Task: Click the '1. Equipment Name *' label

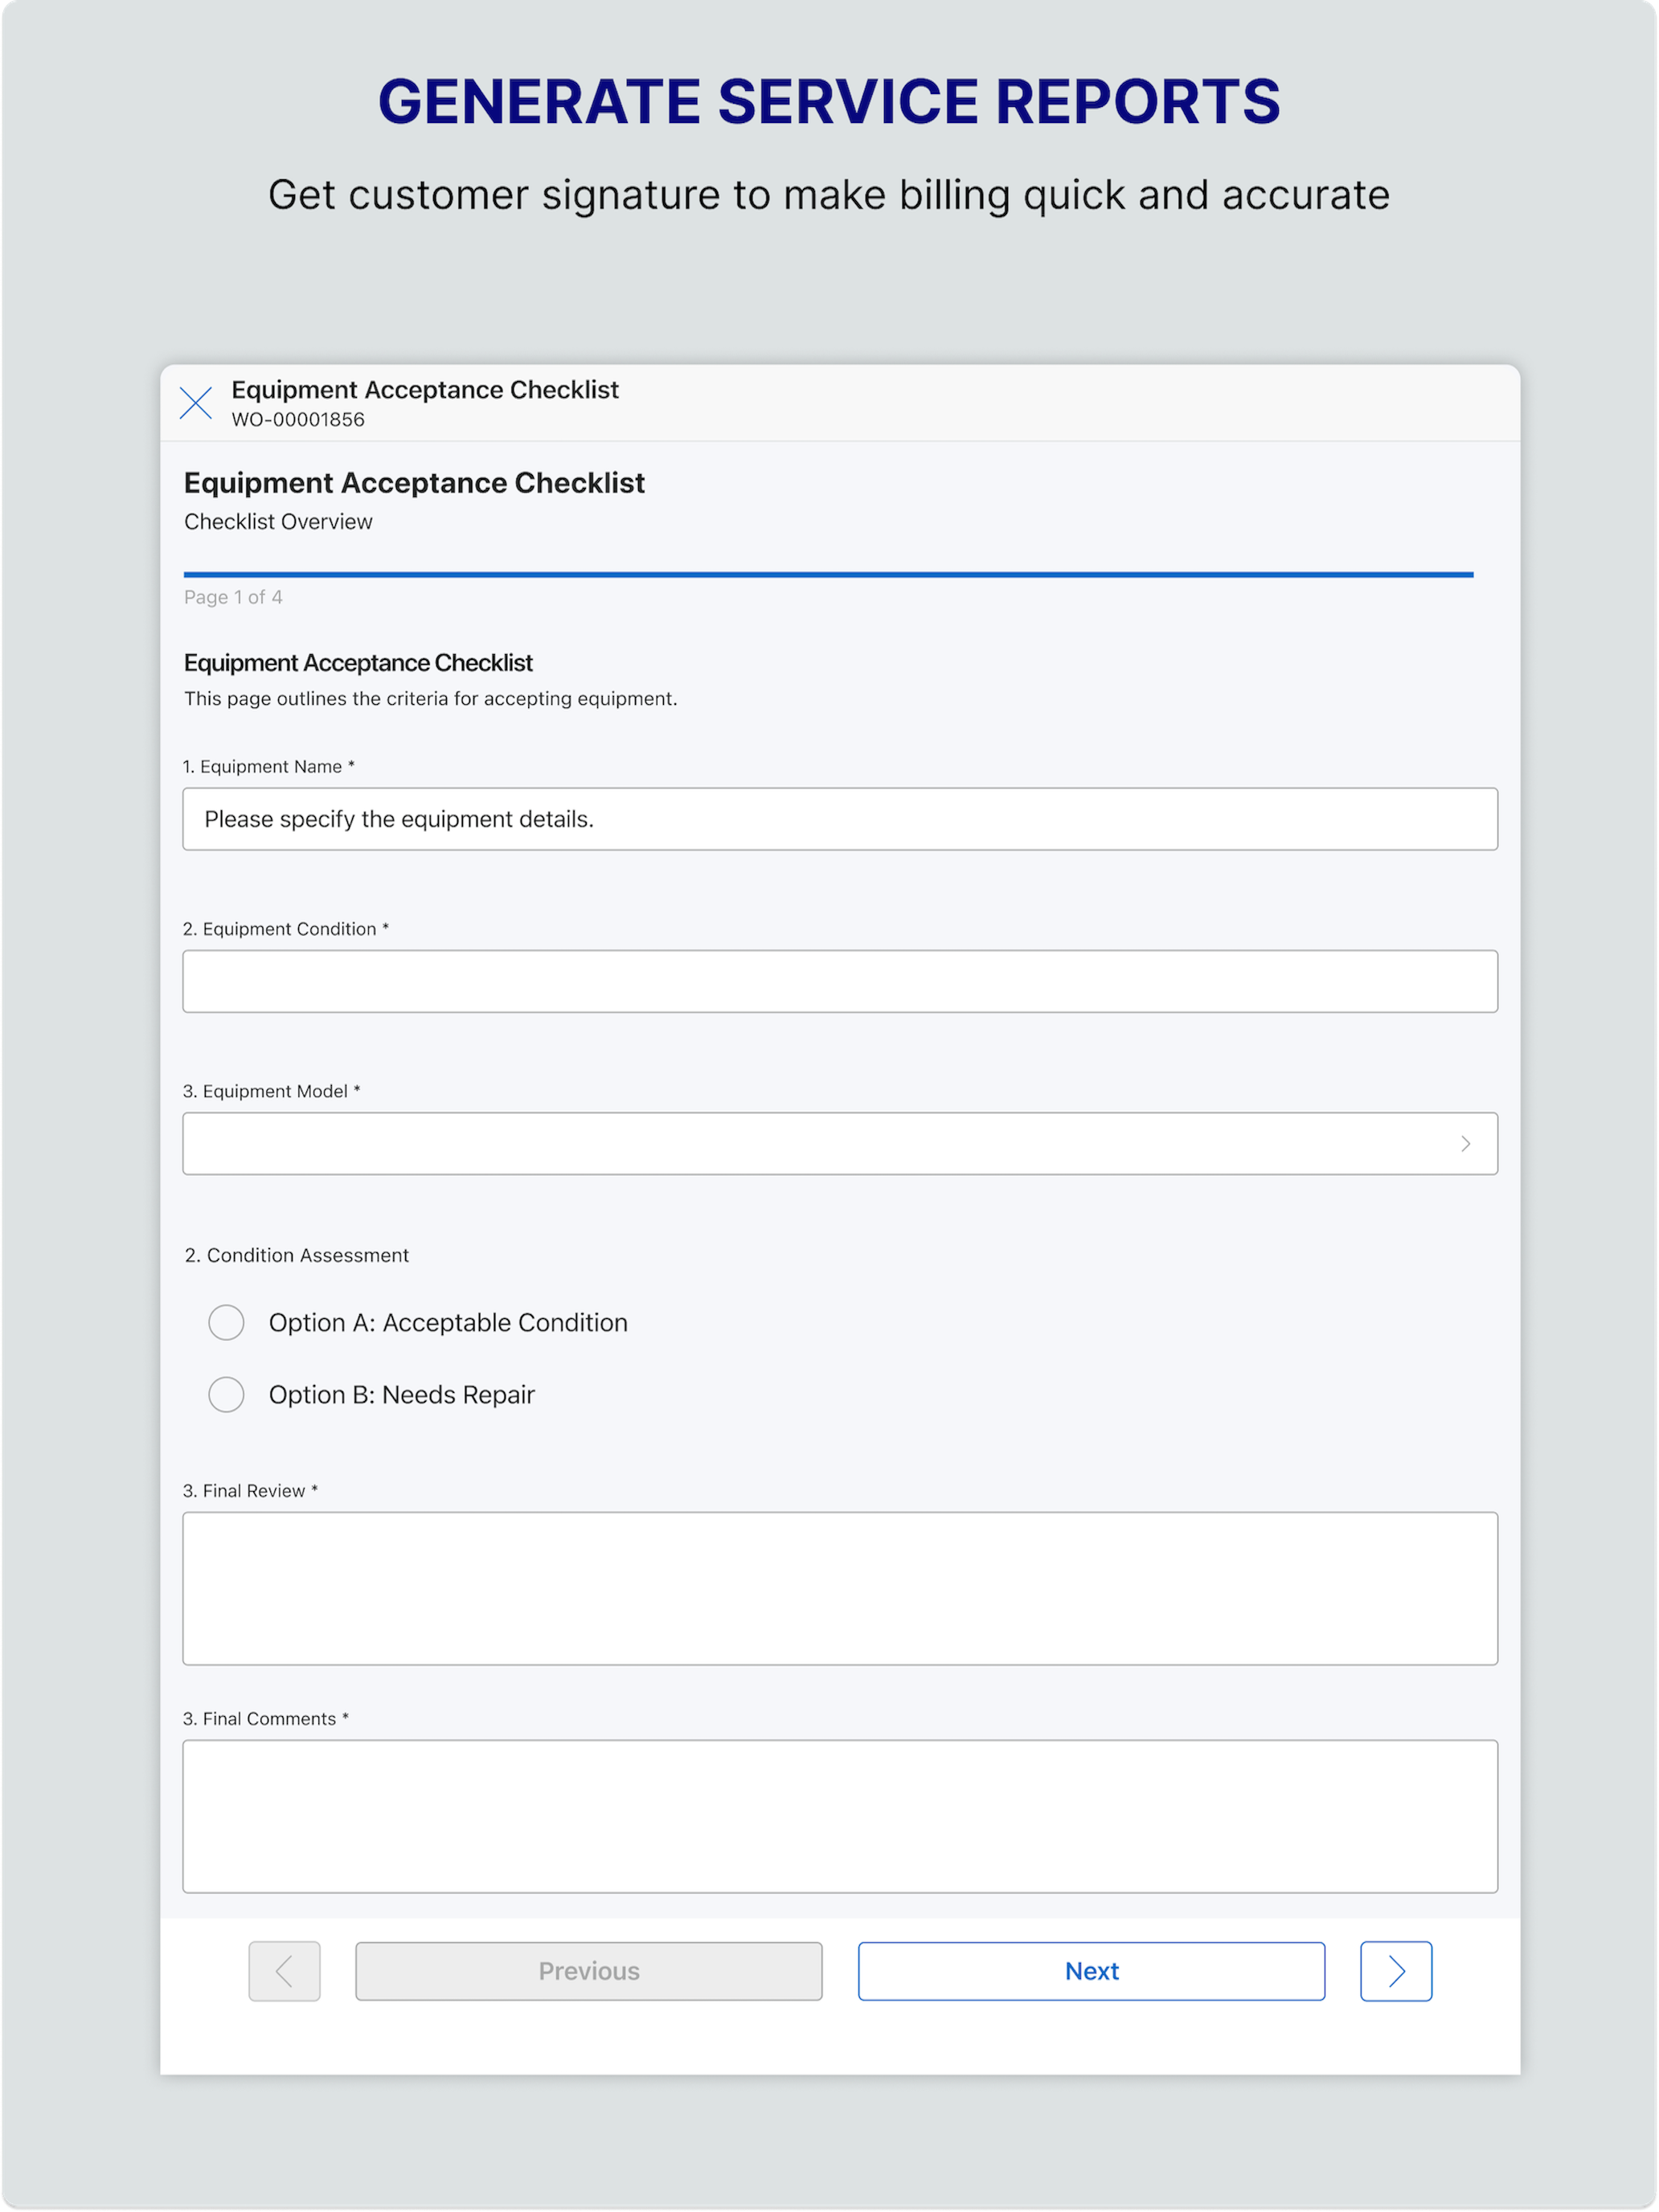Action: click(269, 766)
